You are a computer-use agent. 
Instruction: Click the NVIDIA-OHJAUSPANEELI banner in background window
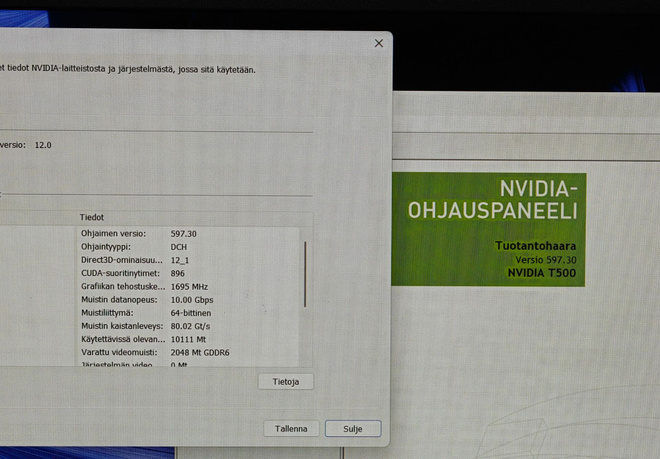[x=488, y=230]
